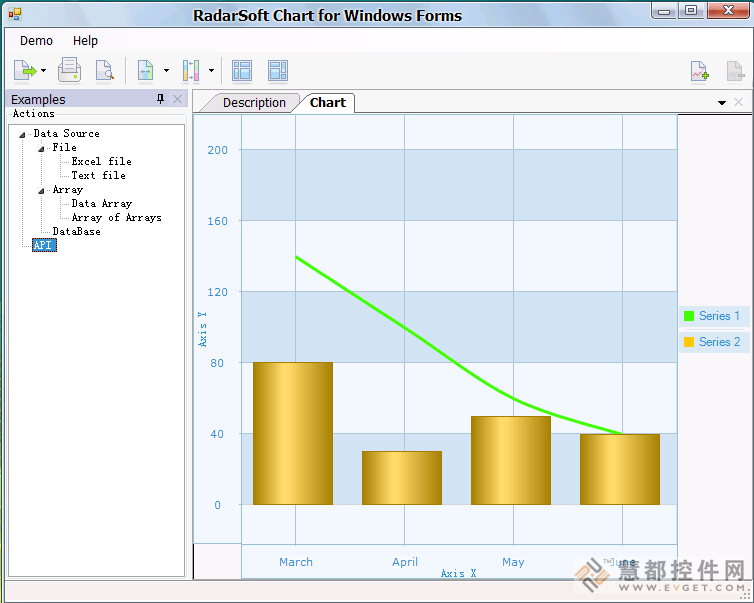Click the May axis label
The height and width of the screenshot is (603, 754).
[513, 562]
